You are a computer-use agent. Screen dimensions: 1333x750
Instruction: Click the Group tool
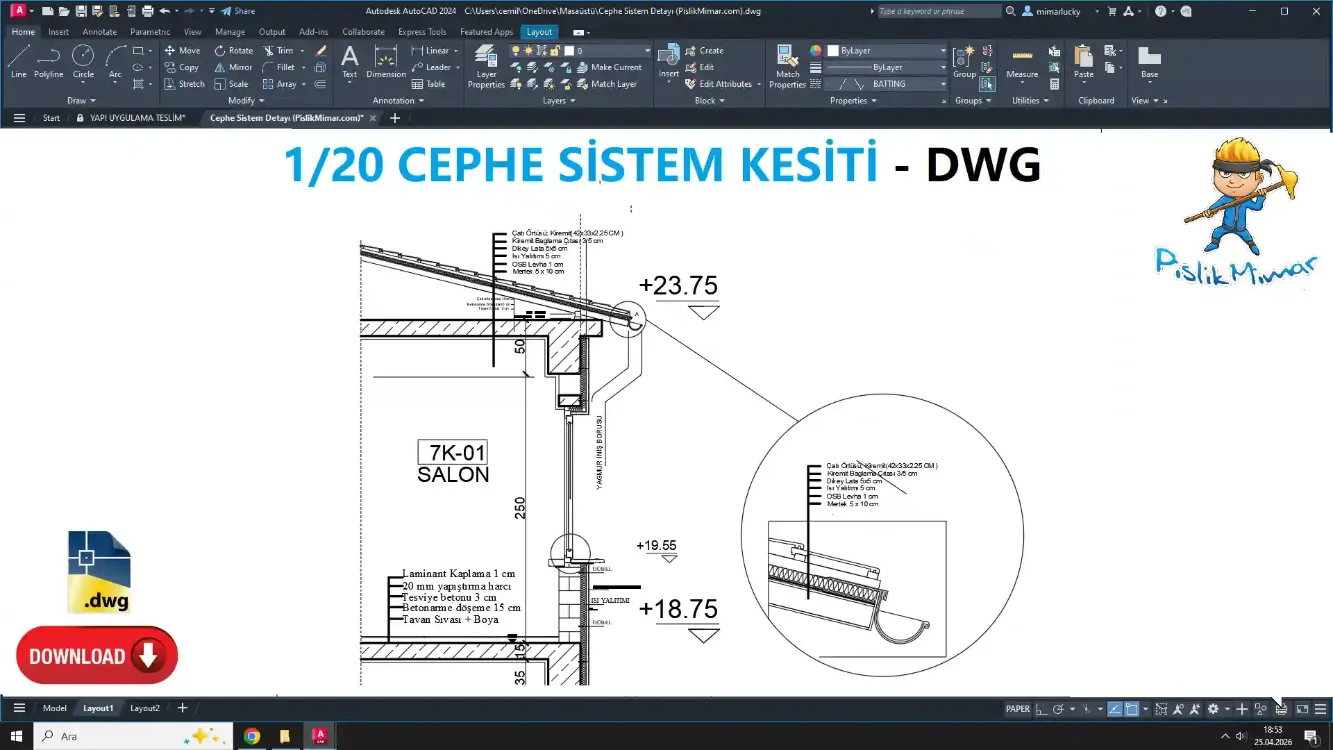coord(964,62)
